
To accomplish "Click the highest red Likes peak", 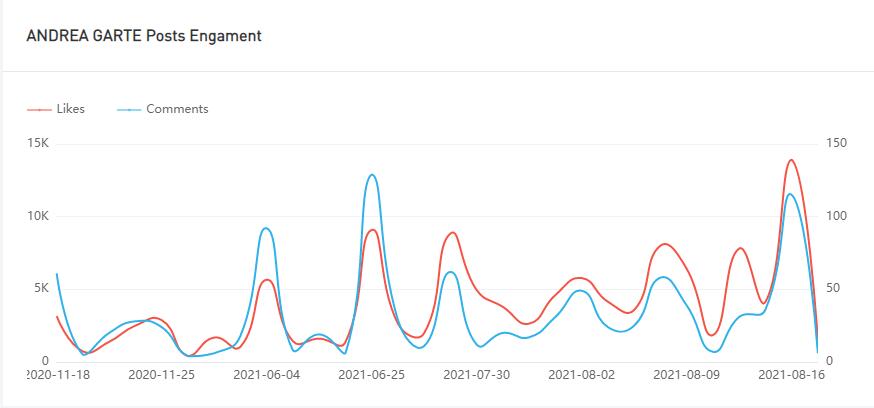I will [791, 160].
